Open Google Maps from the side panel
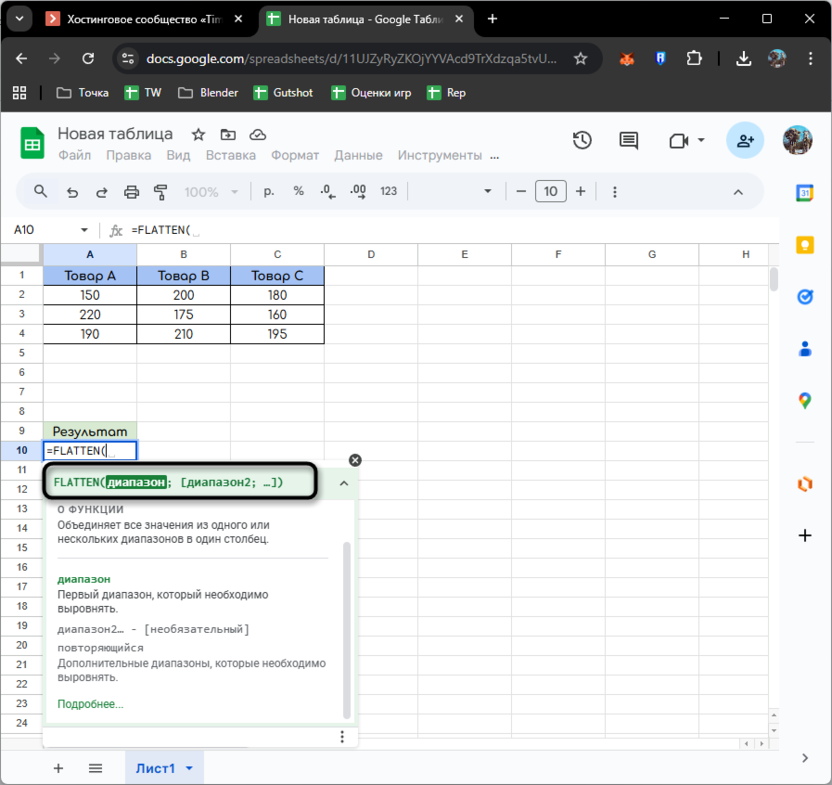832x785 pixels. point(805,398)
